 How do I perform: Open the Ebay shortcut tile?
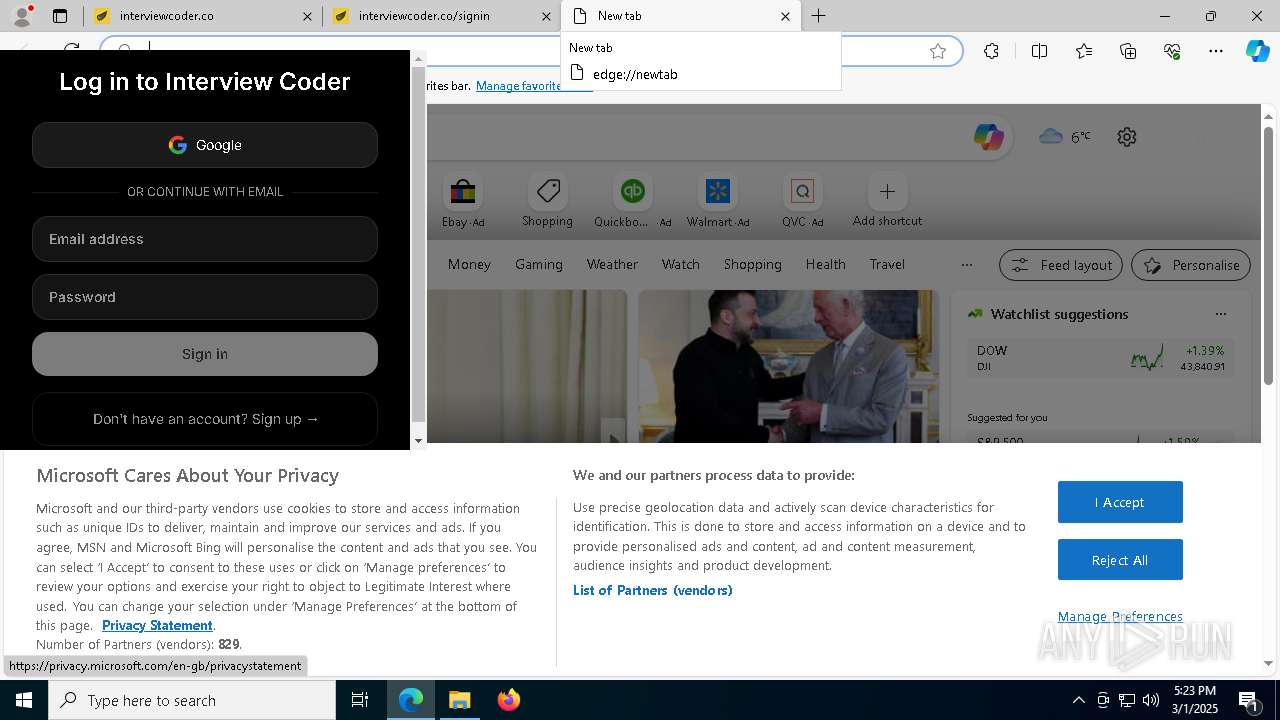[x=463, y=201]
